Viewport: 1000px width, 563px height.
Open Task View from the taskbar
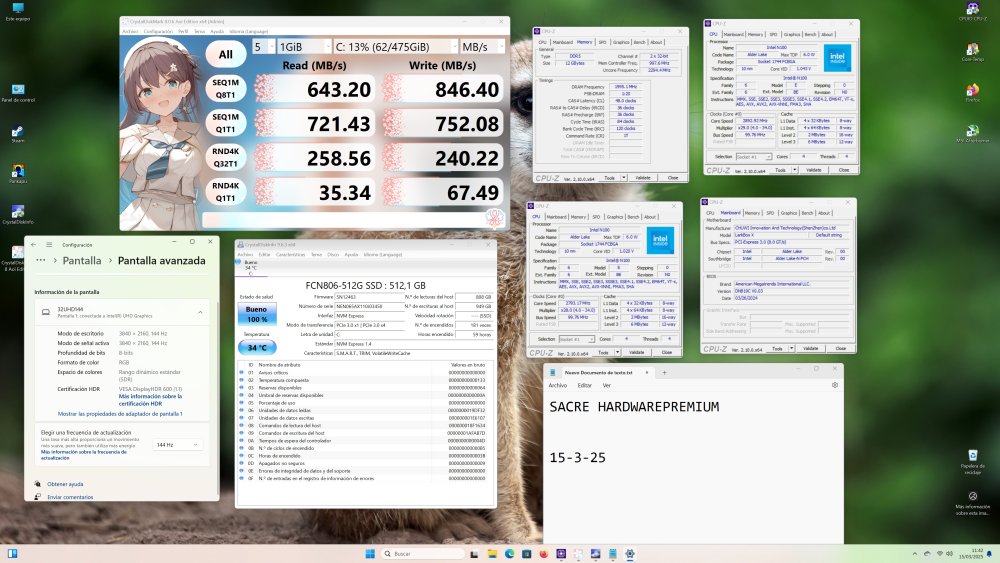pos(474,553)
